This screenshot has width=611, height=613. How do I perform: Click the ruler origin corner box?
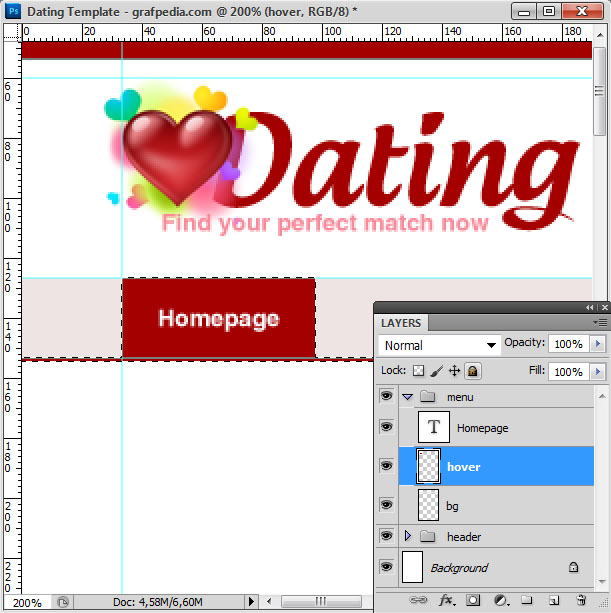click(12, 32)
